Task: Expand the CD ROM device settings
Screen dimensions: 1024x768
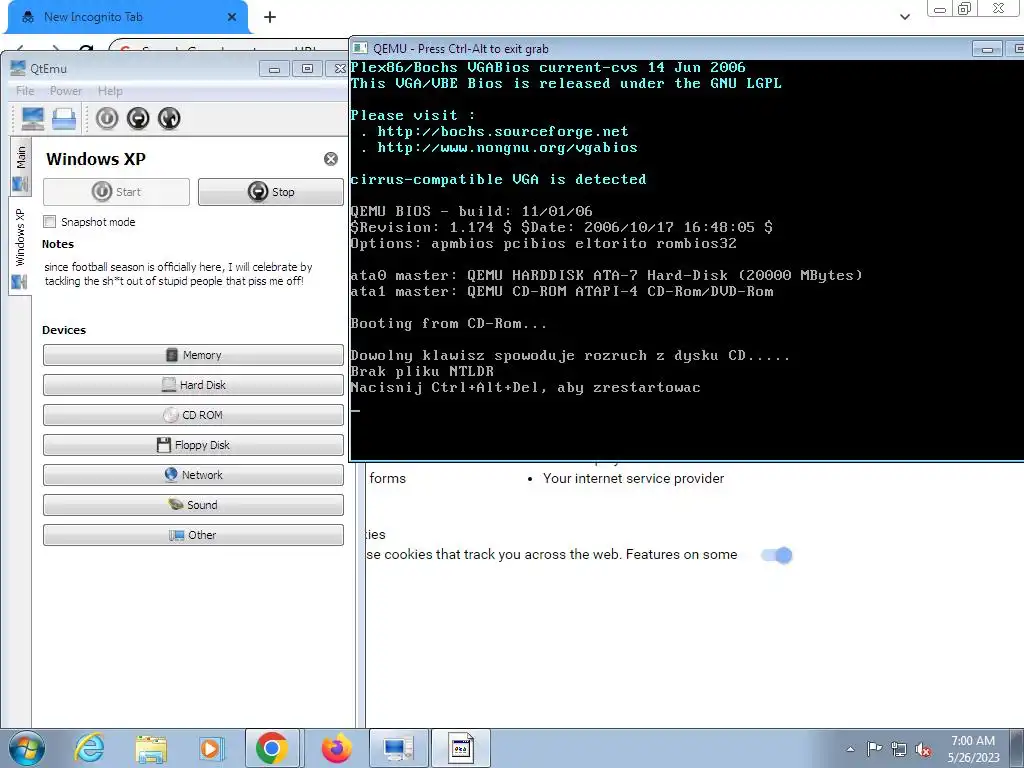Action: 193,415
